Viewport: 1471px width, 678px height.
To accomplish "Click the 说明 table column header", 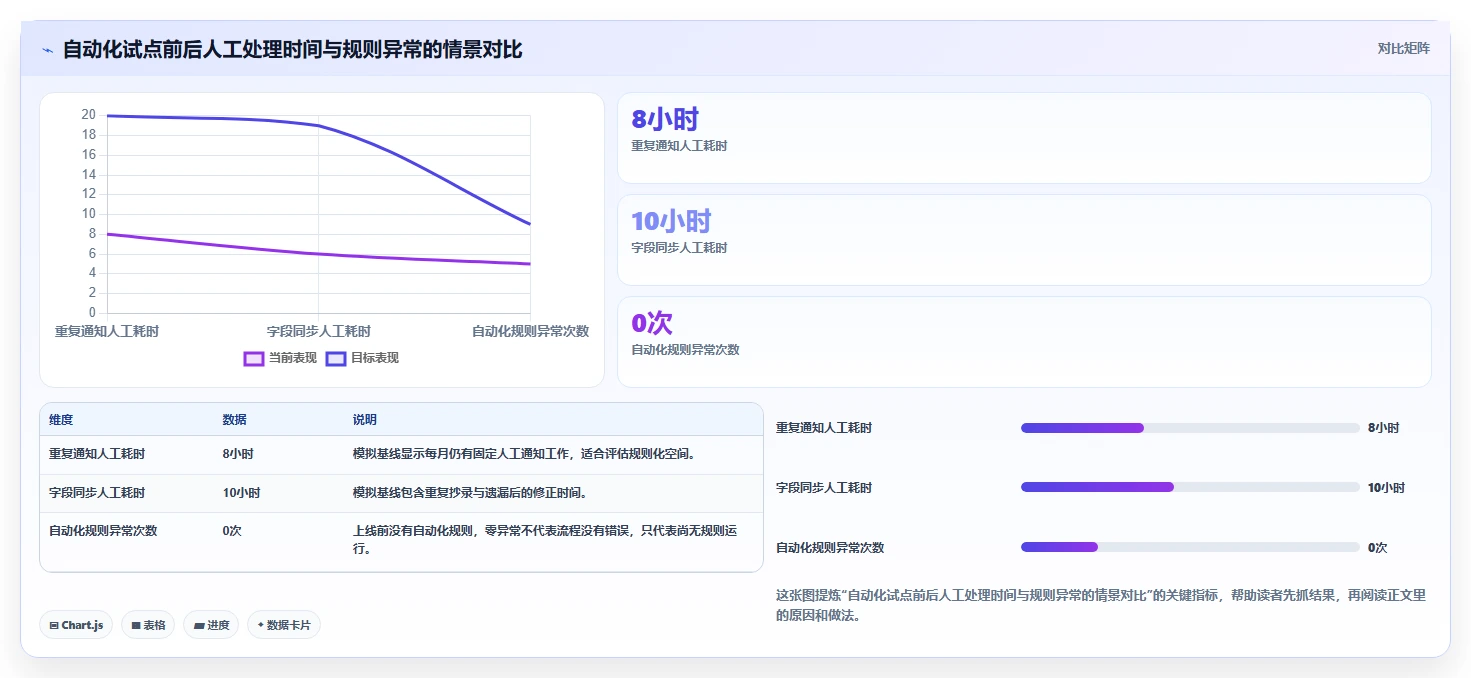I will (x=364, y=420).
